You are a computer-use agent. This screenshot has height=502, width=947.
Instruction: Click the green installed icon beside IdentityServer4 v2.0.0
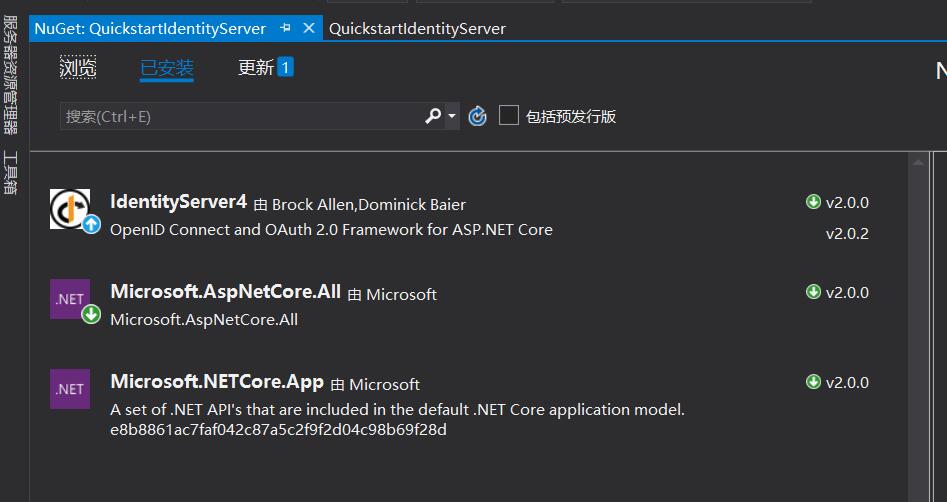click(x=814, y=202)
